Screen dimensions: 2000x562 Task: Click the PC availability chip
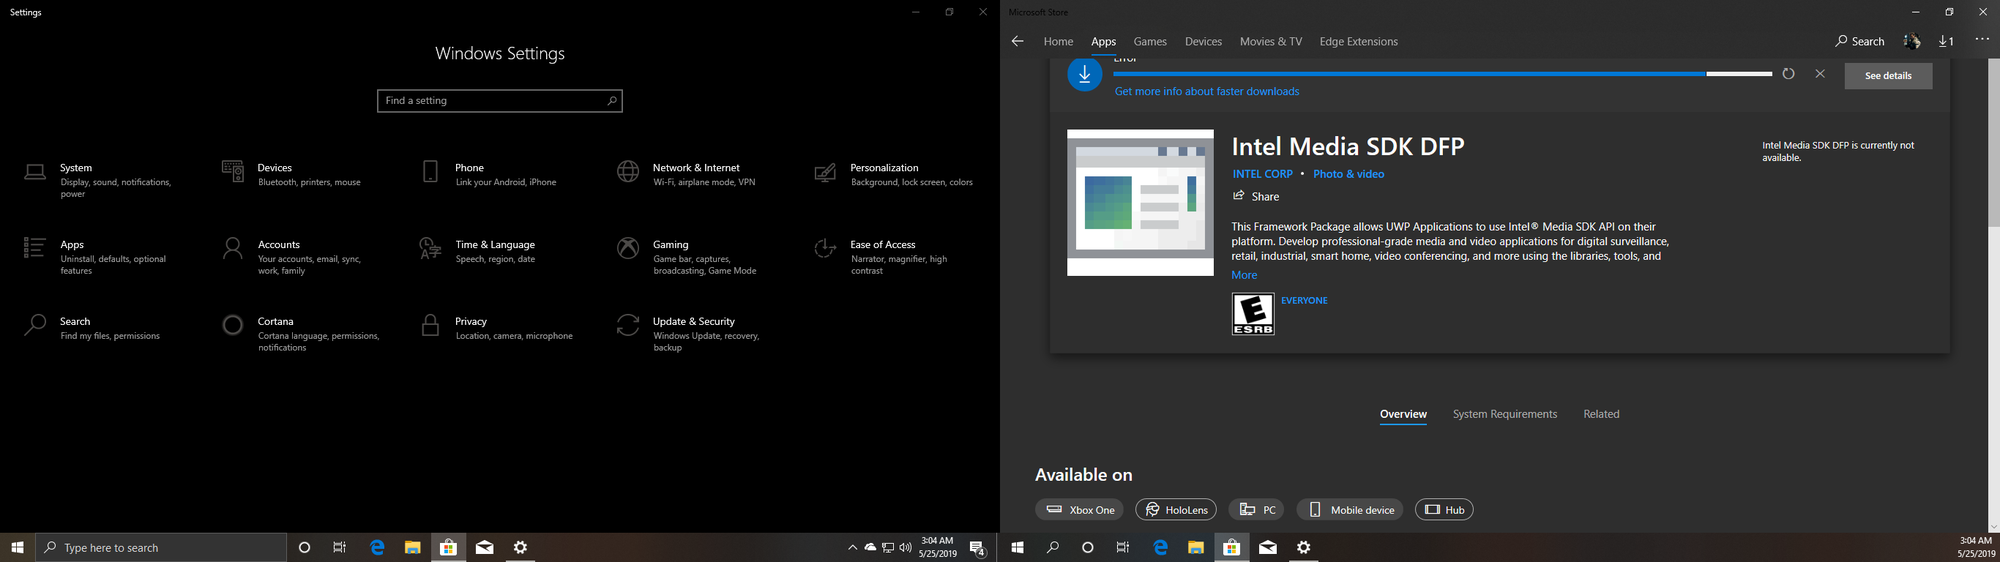pyautogui.click(x=1257, y=509)
